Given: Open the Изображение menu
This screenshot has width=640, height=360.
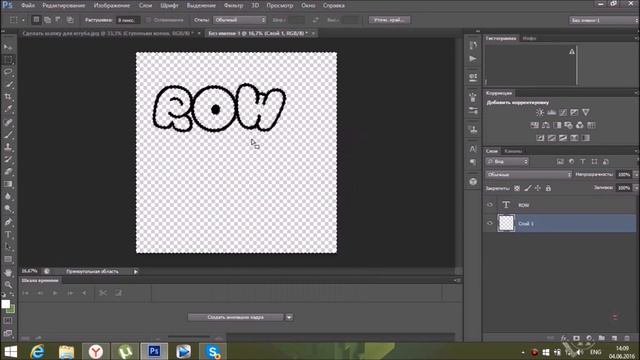Looking at the screenshot, I should coord(112,5).
